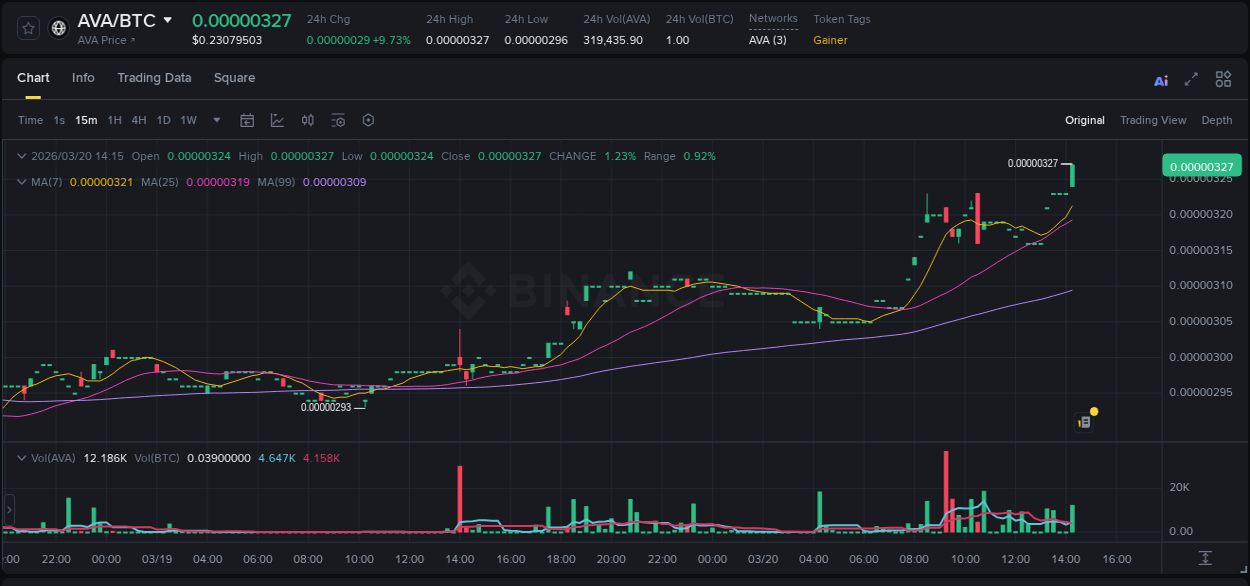Click the small order notification icon on the chart
Viewport: 1250px width, 586px height.
pos(1084,421)
